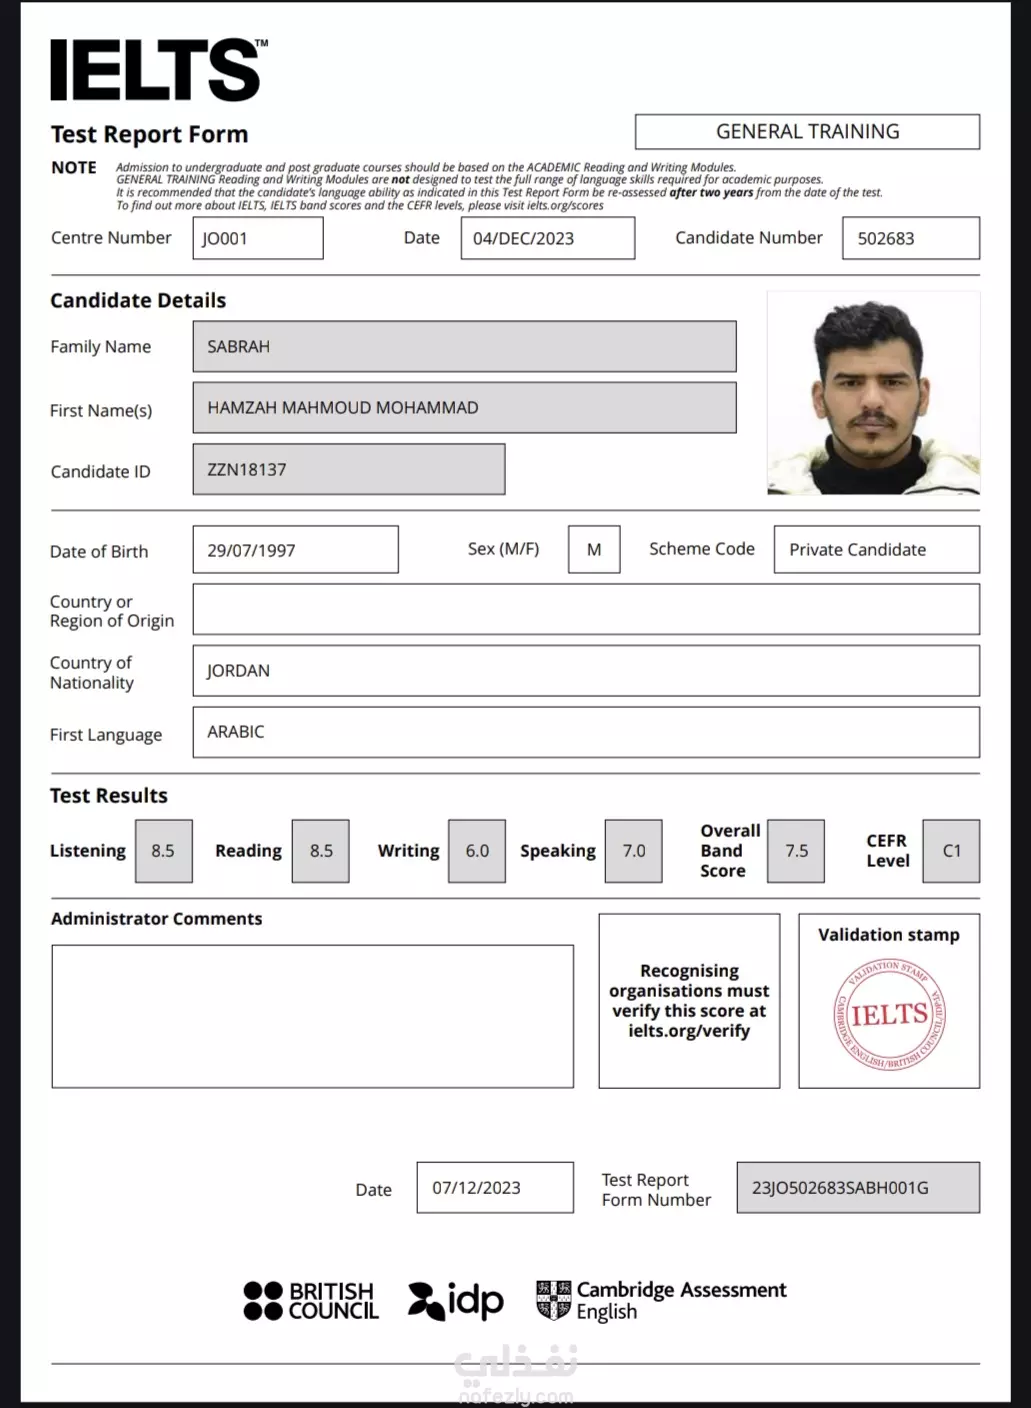Click the Listening score box 8.5

[163, 851]
